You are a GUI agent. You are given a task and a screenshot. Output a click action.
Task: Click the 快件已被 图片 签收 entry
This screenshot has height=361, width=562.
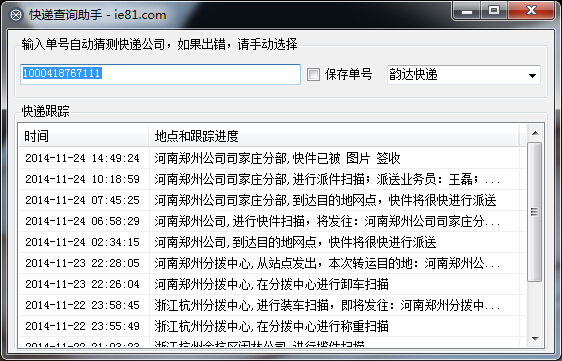click(x=277, y=158)
